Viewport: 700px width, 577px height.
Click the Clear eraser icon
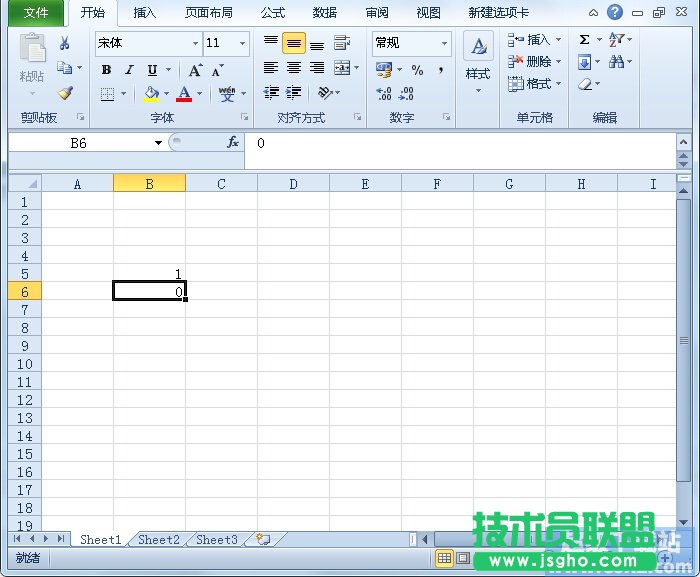[585, 84]
